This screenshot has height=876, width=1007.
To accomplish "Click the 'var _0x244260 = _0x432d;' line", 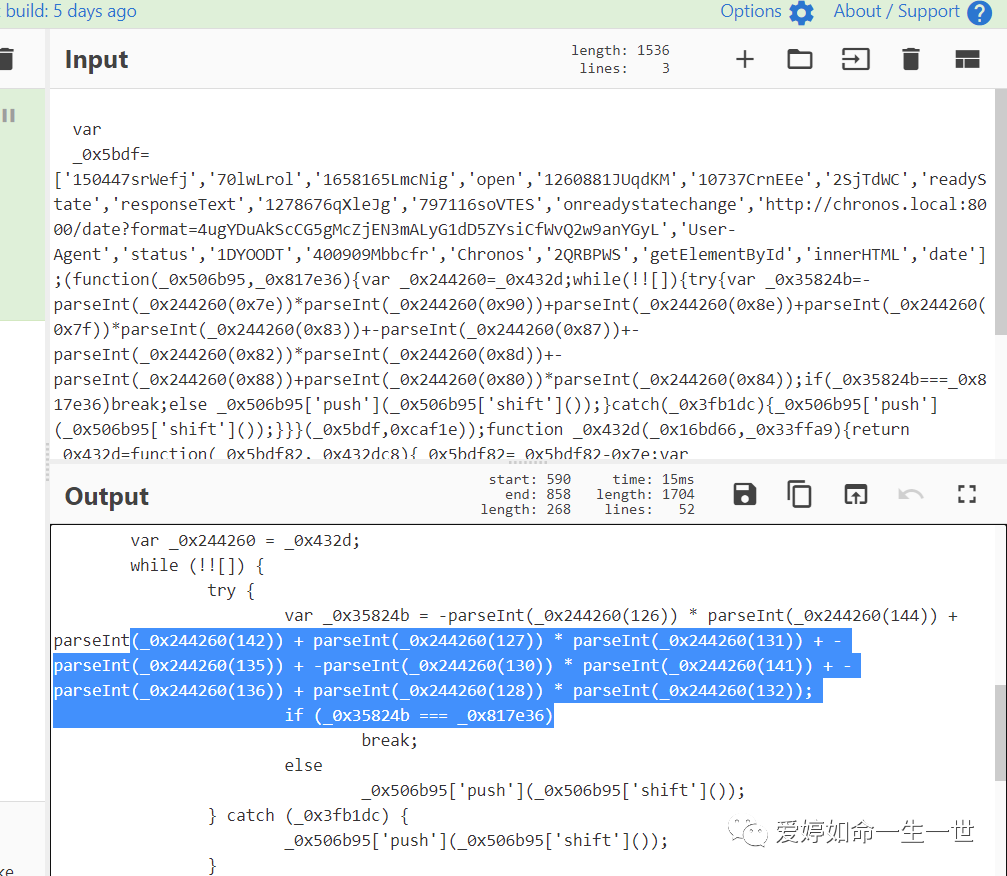I will tap(245, 541).
